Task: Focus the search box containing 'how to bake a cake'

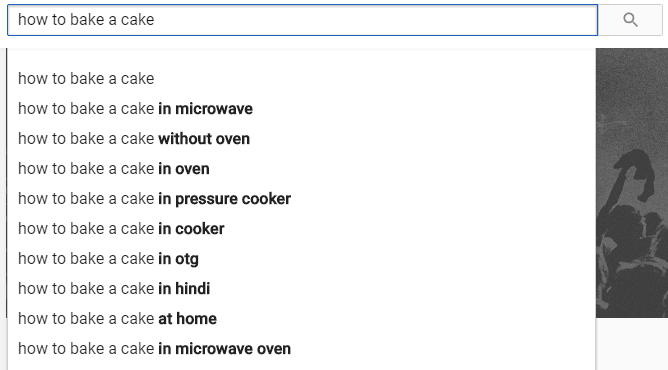Action: [x=302, y=20]
